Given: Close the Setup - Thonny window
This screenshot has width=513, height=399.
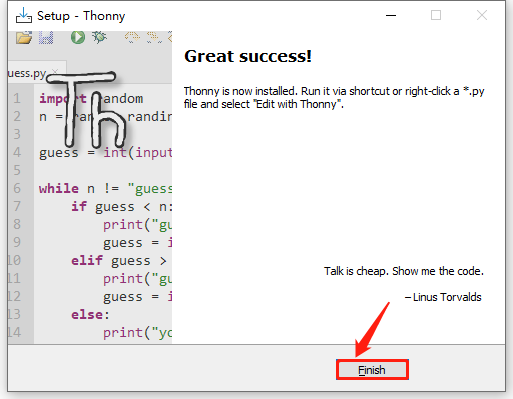Looking at the screenshot, I should point(482,15).
